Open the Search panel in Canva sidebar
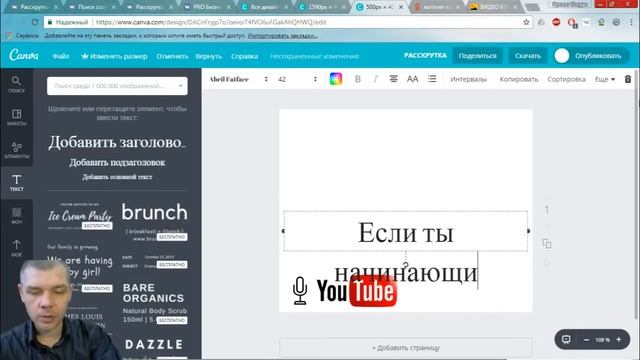This screenshot has width=640, height=360. click(16, 84)
